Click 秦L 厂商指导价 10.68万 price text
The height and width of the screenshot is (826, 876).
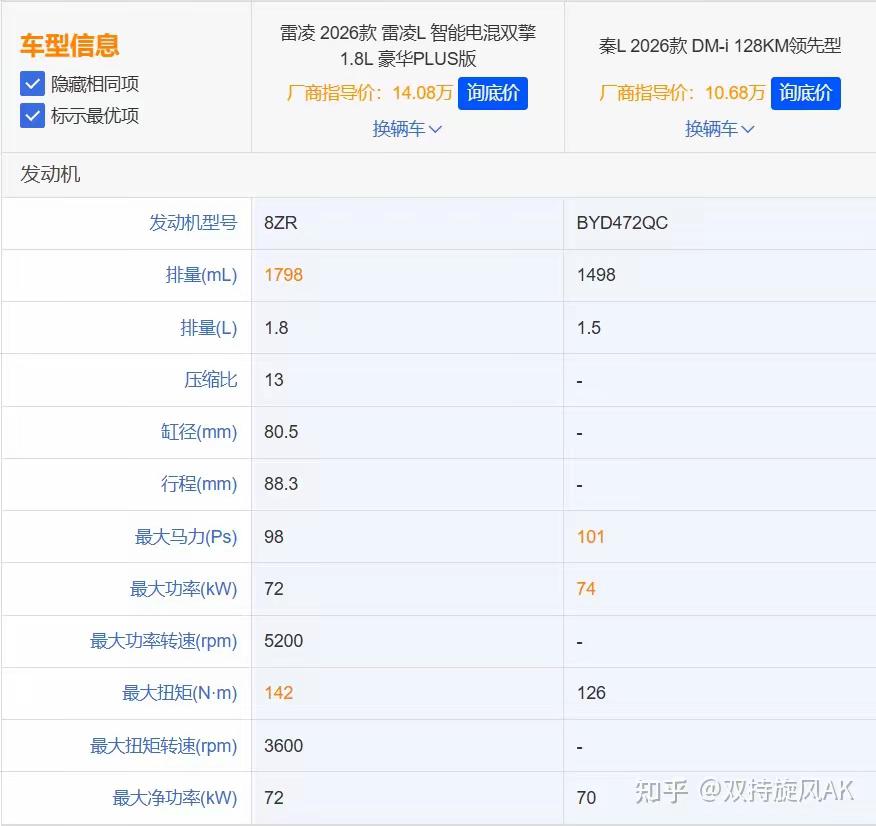[682, 93]
